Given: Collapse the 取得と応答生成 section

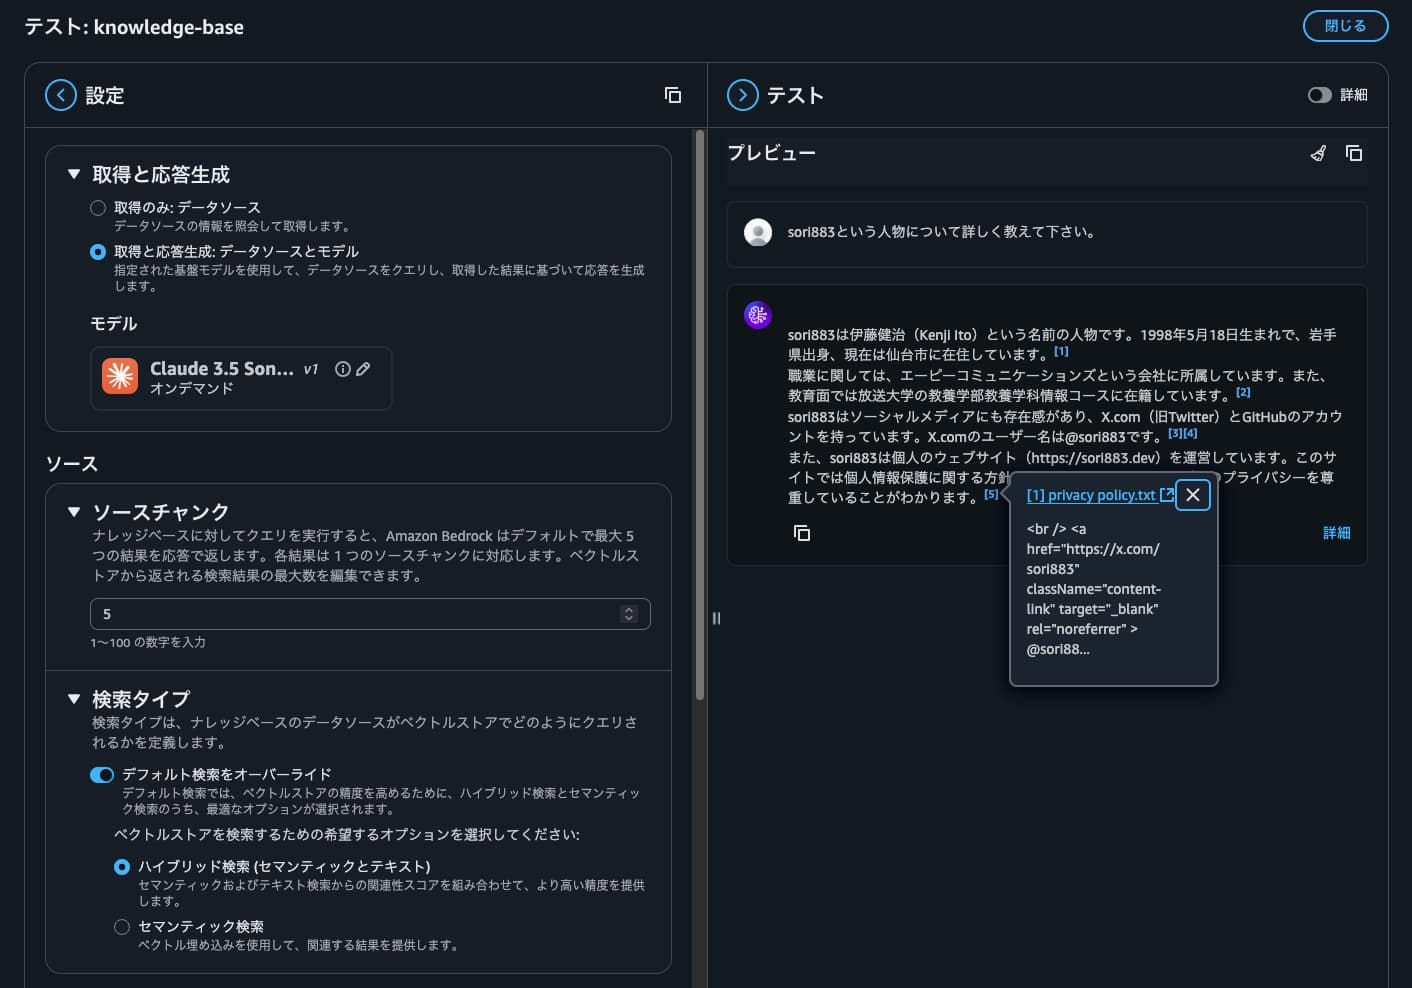Looking at the screenshot, I should click(73, 174).
